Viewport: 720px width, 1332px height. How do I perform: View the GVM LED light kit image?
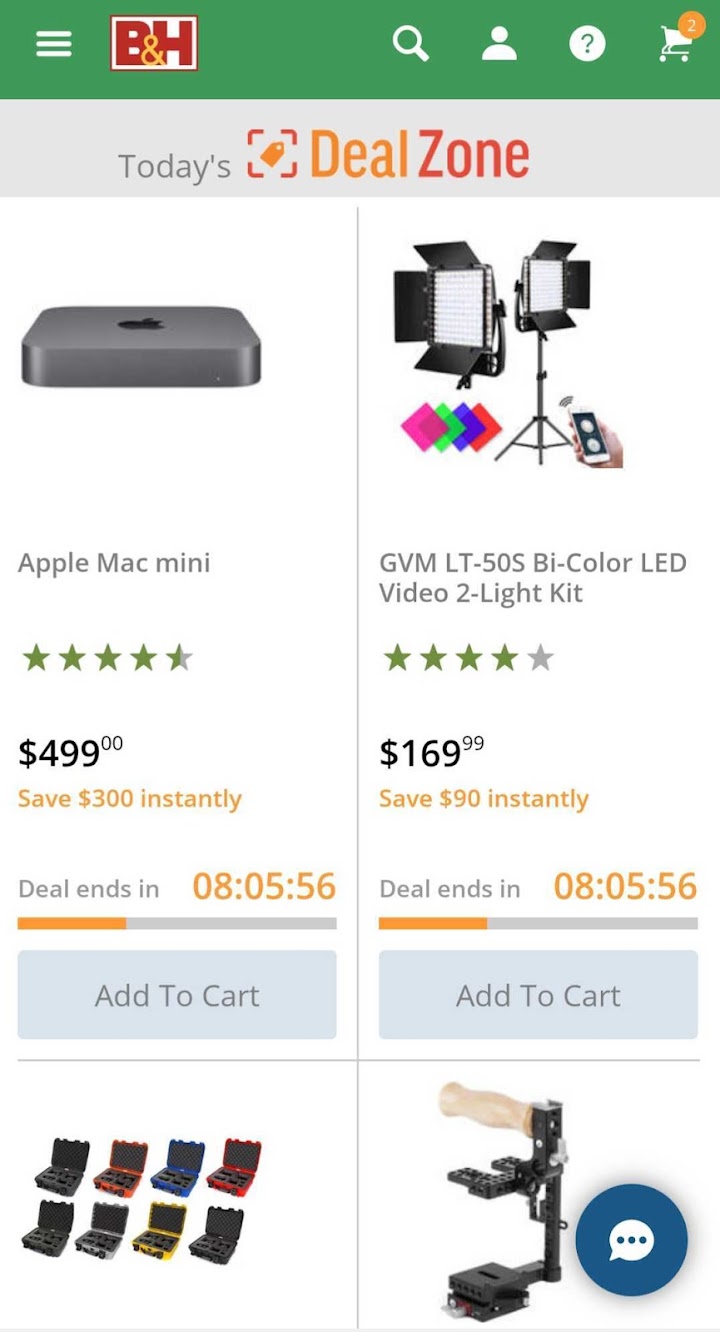click(508, 353)
